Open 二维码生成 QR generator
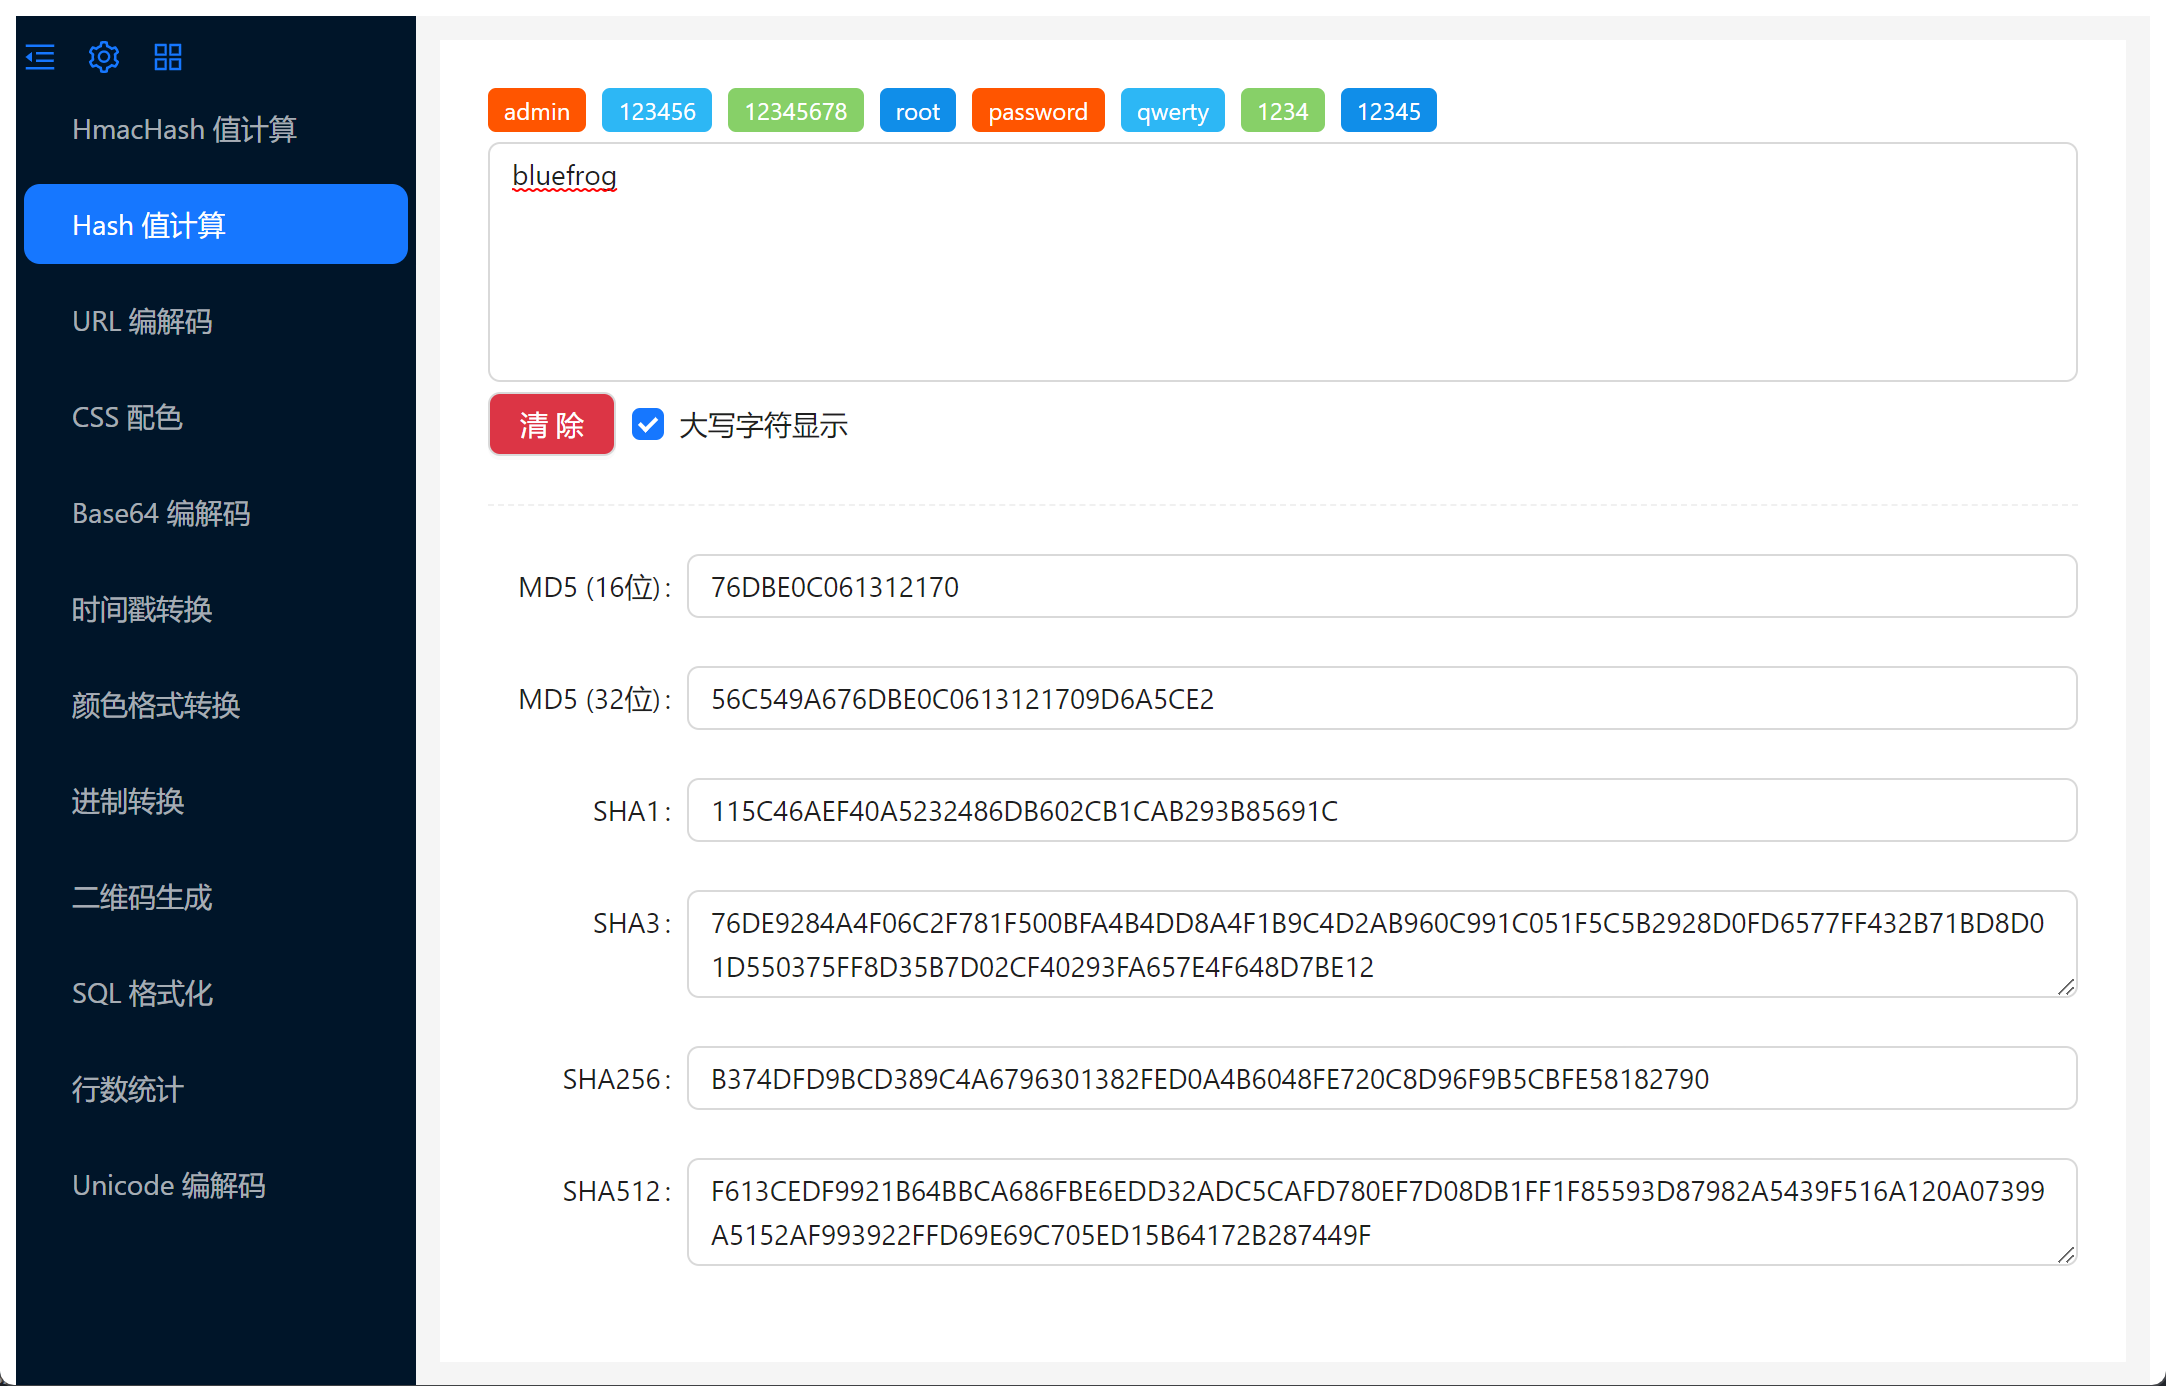Screen dimensions: 2166x1386 pyautogui.click(x=142, y=897)
